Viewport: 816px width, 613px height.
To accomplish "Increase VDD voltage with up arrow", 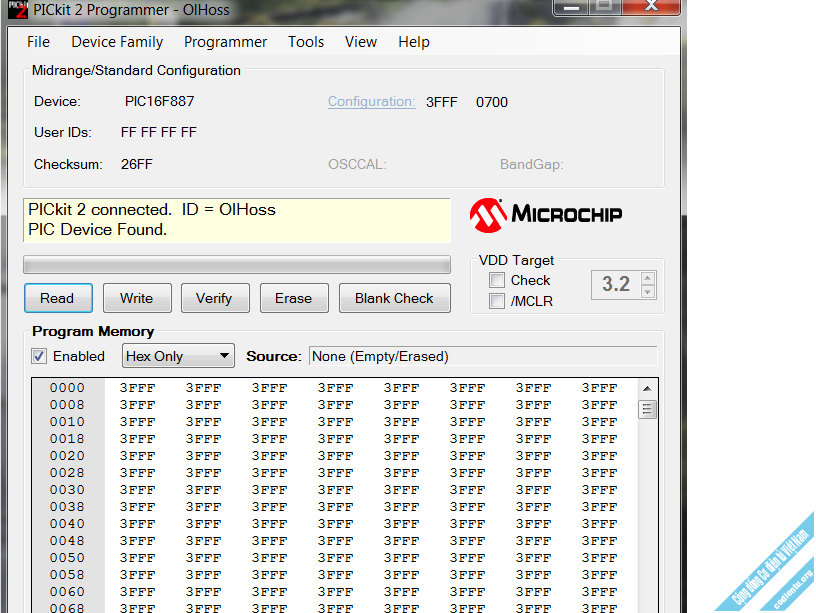I will [x=647, y=278].
